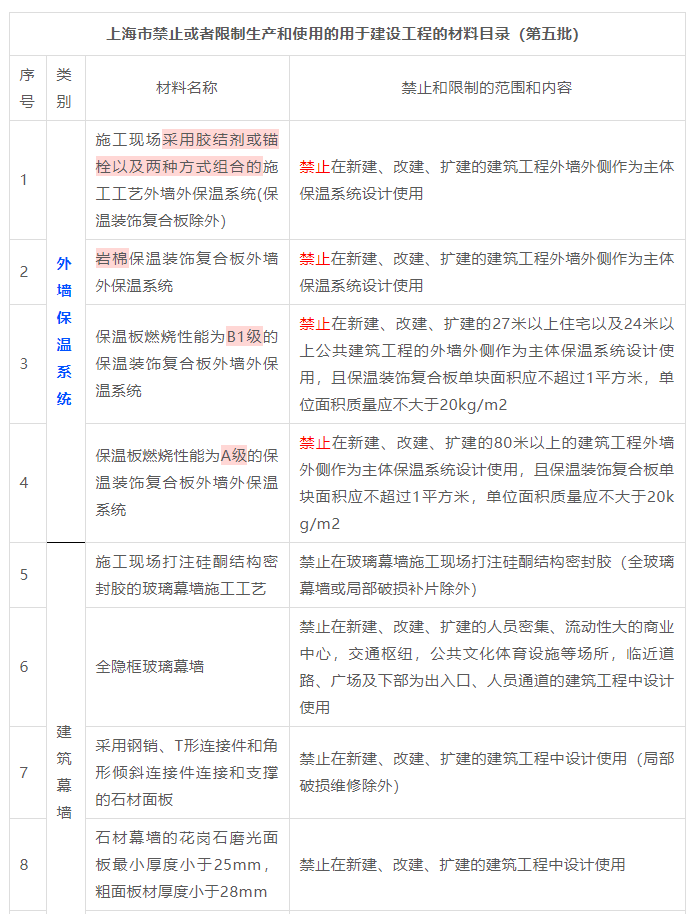The image size is (696, 914).
Task: Click the highlighted B1级 text
Action: click(x=243, y=336)
